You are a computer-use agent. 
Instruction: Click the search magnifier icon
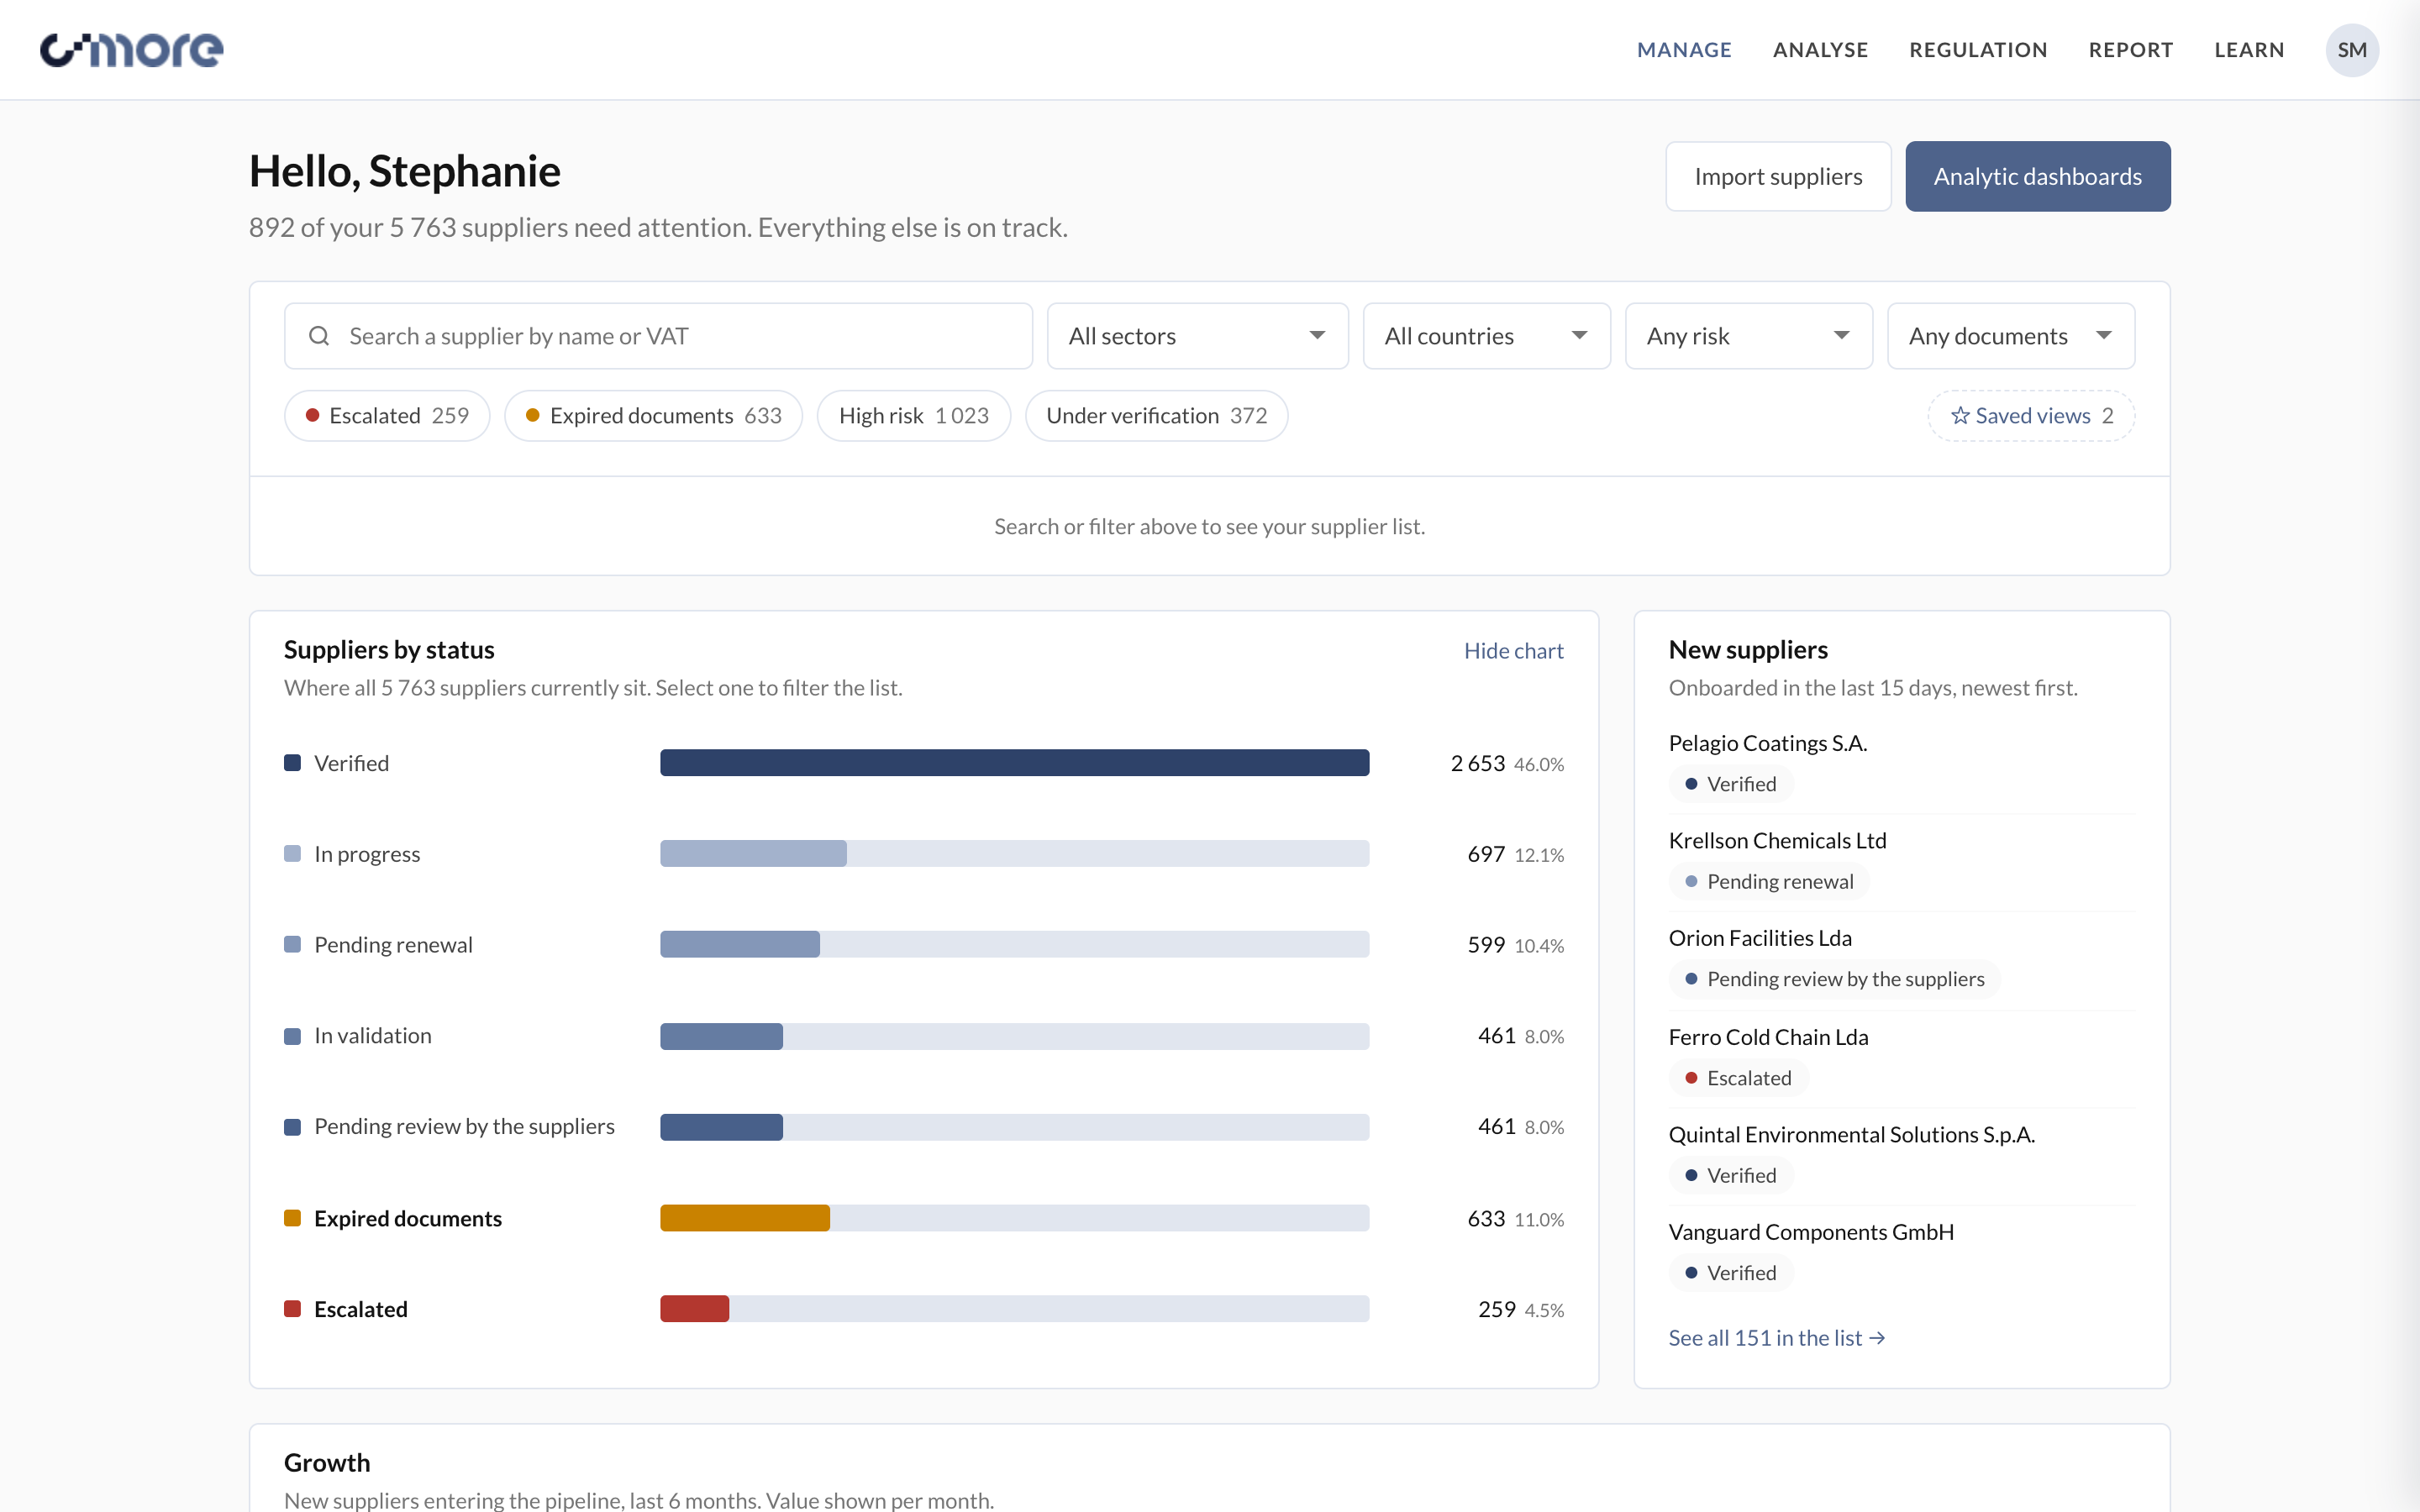pyautogui.click(x=319, y=336)
